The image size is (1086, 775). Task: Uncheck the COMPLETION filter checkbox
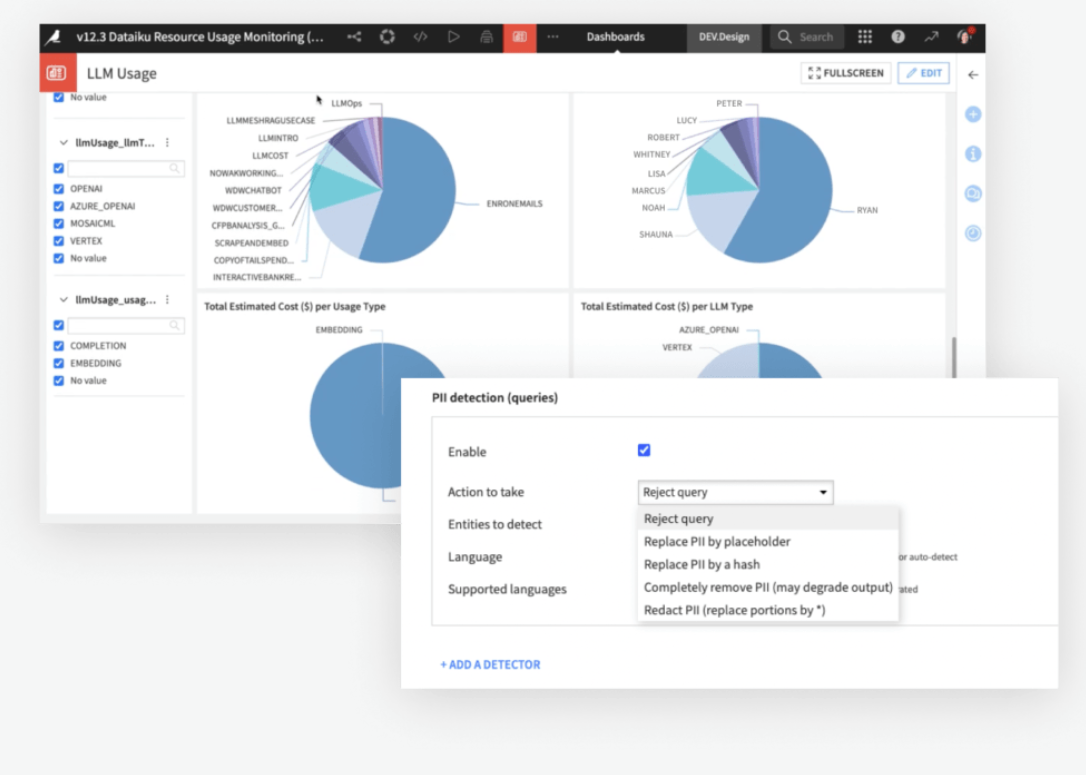pos(59,346)
